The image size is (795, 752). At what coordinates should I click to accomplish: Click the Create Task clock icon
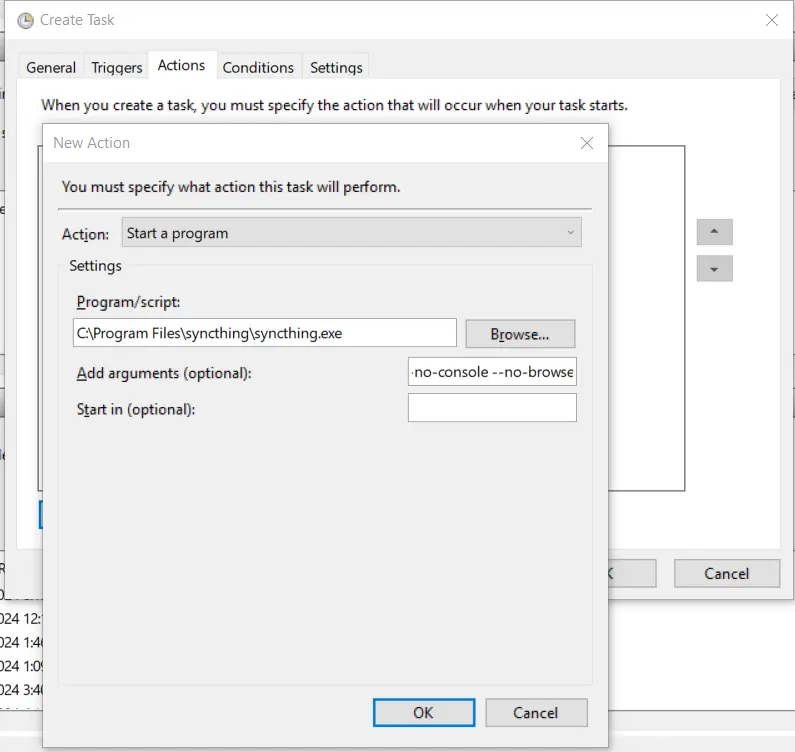(x=25, y=20)
